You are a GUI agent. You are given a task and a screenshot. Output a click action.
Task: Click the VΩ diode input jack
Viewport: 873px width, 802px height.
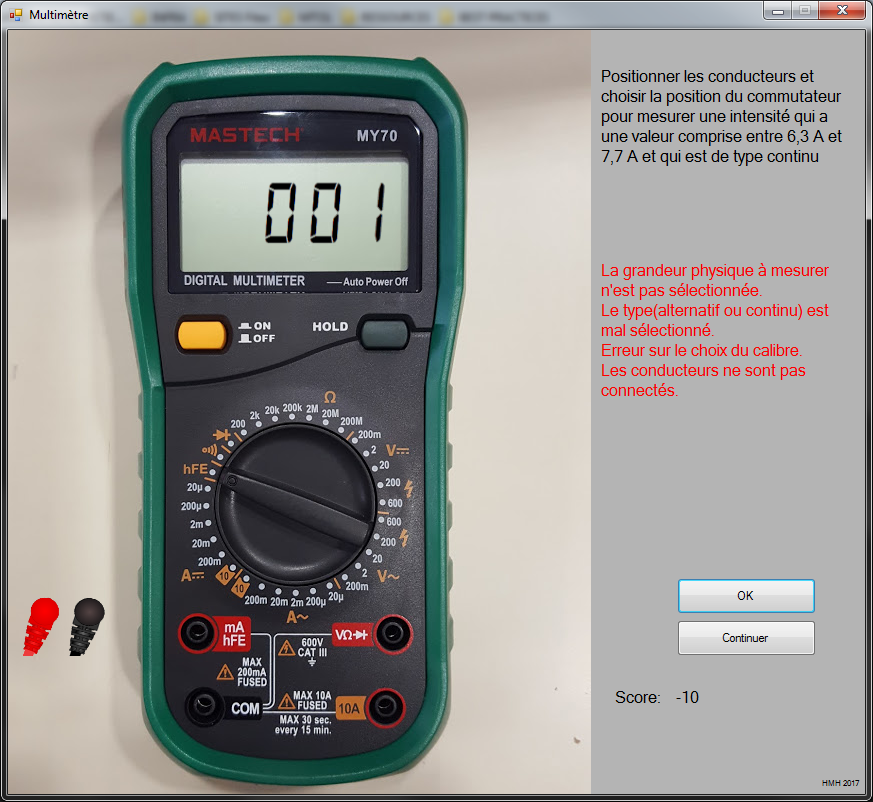[x=392, y=632]
